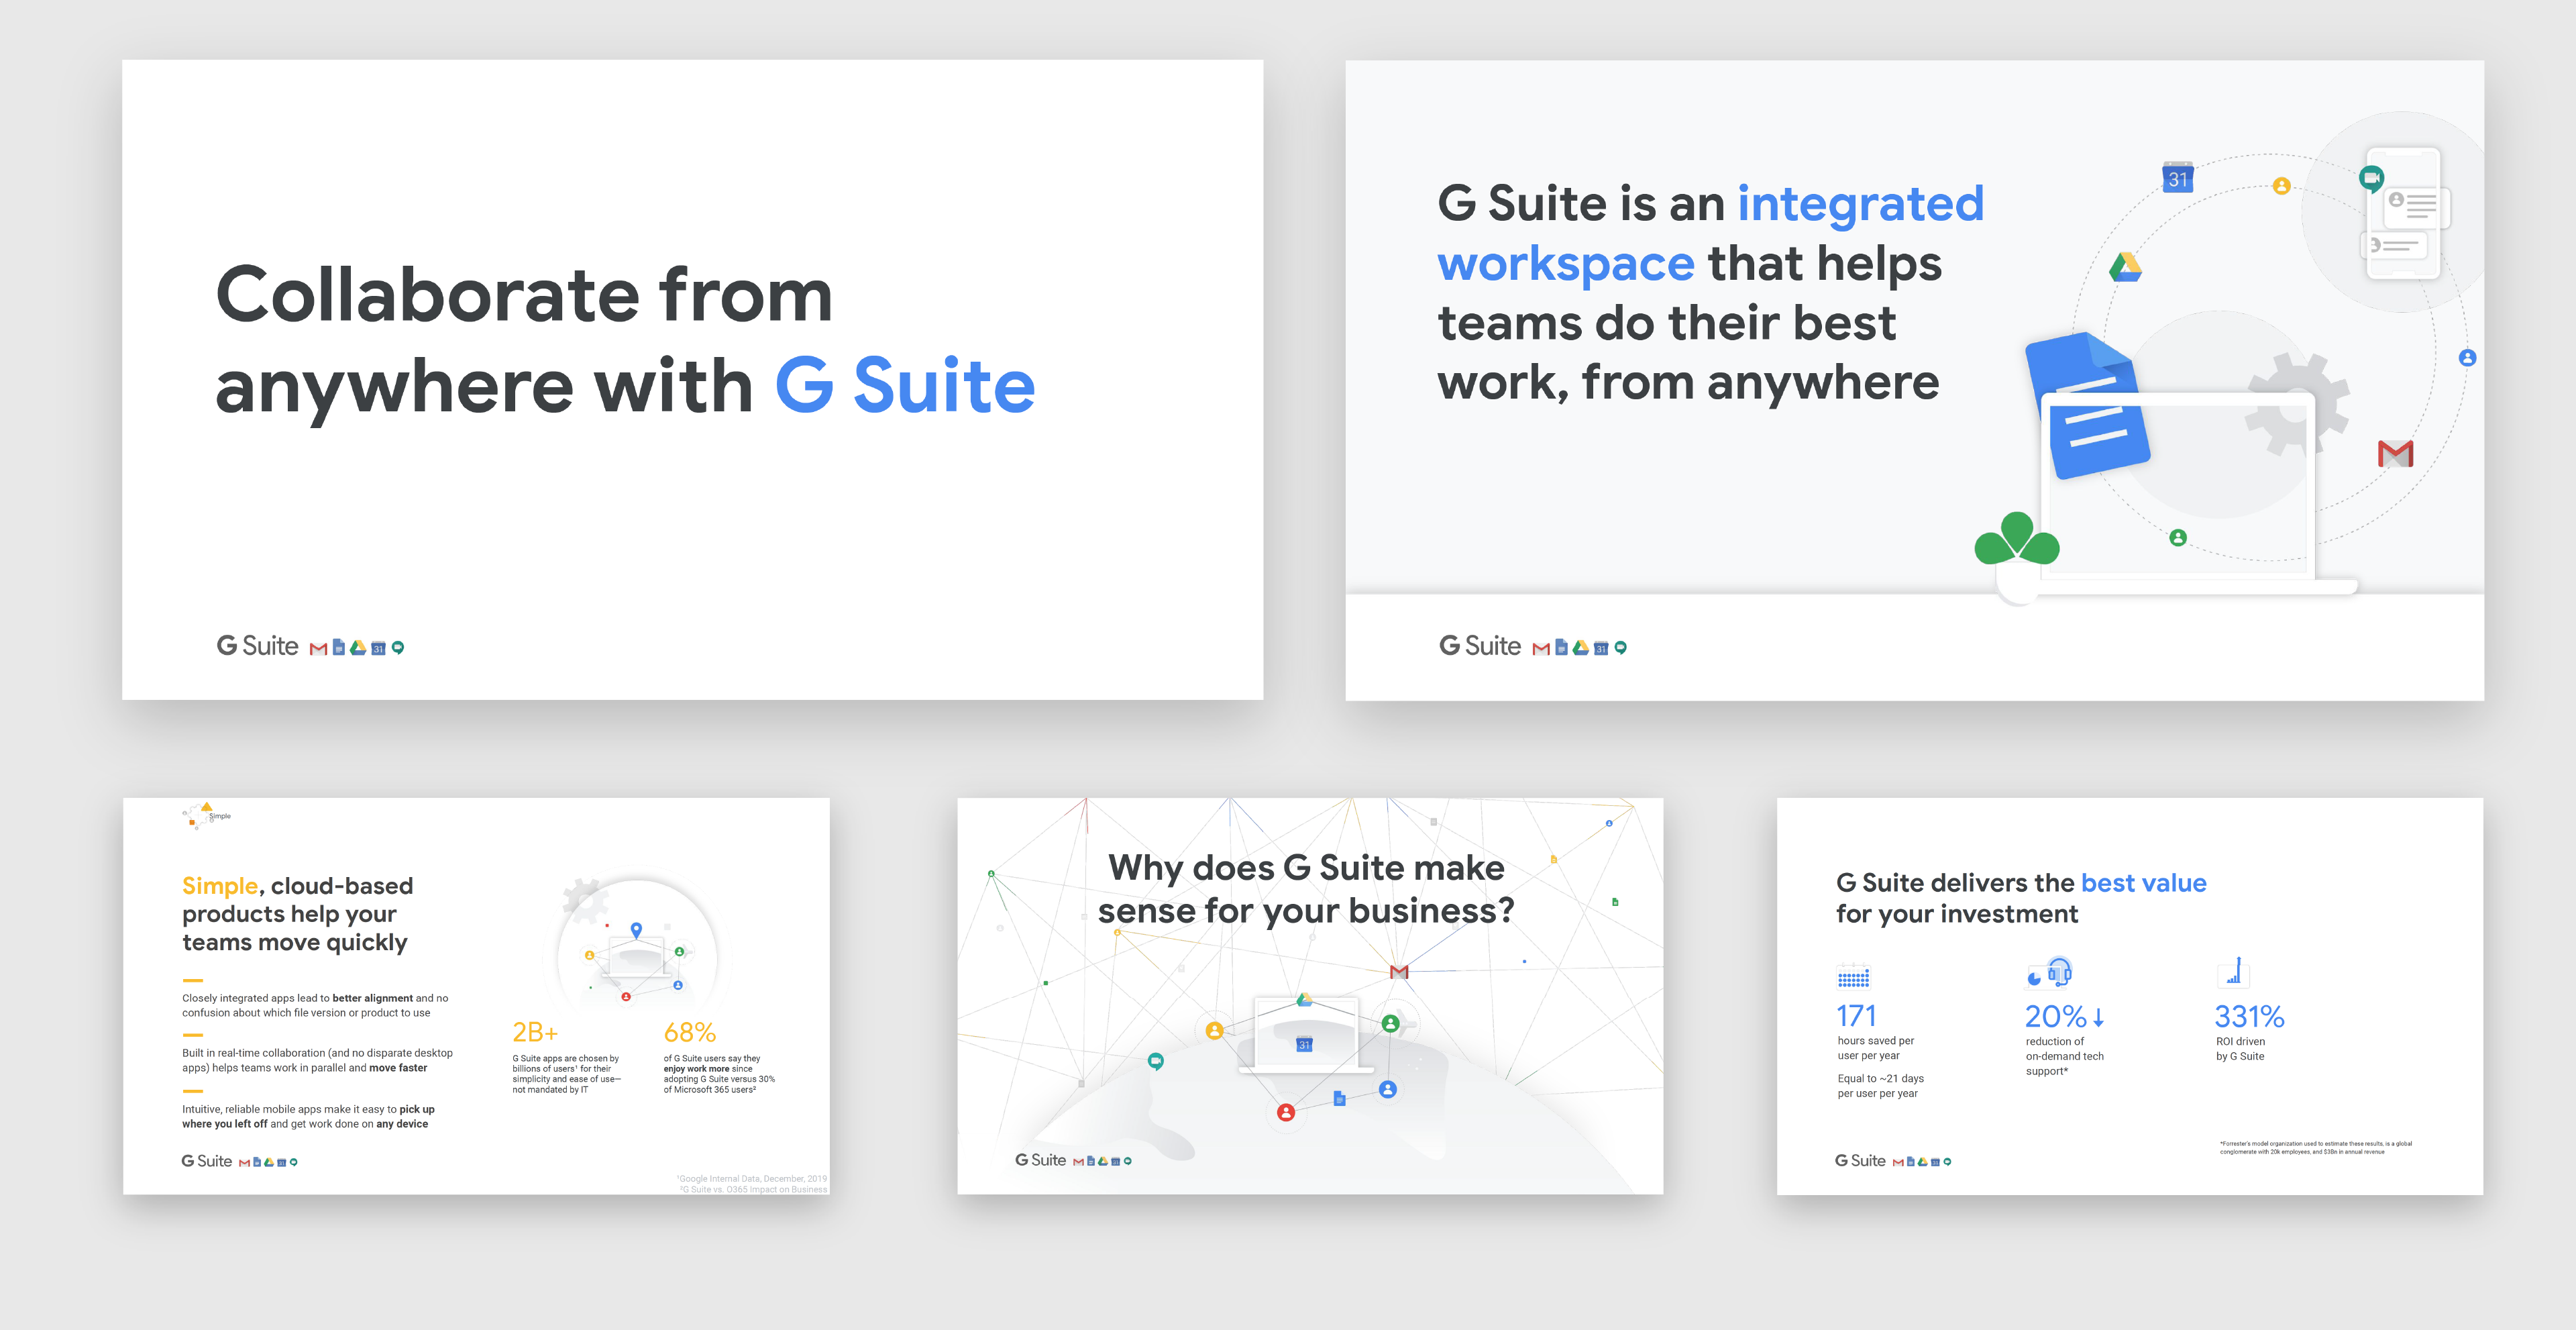Click the paragraph starting Closely integrated apps
The height and width of the screenshot is (1330, 2576).
point(315,1005)
